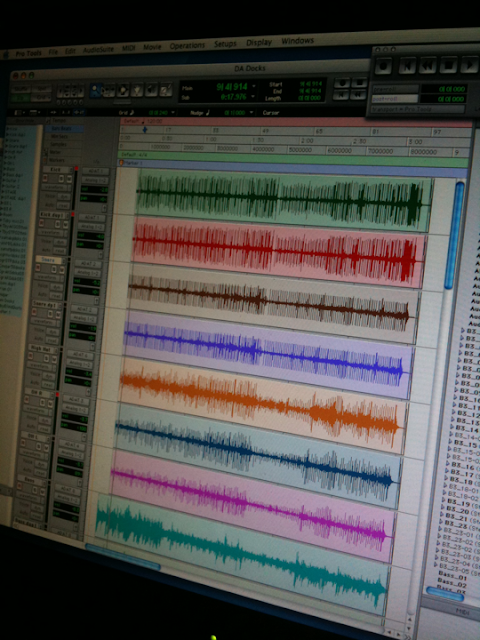Screen dimensions: 480x640
Task: Record-enable the Kick track
Action: coord(46,178)
